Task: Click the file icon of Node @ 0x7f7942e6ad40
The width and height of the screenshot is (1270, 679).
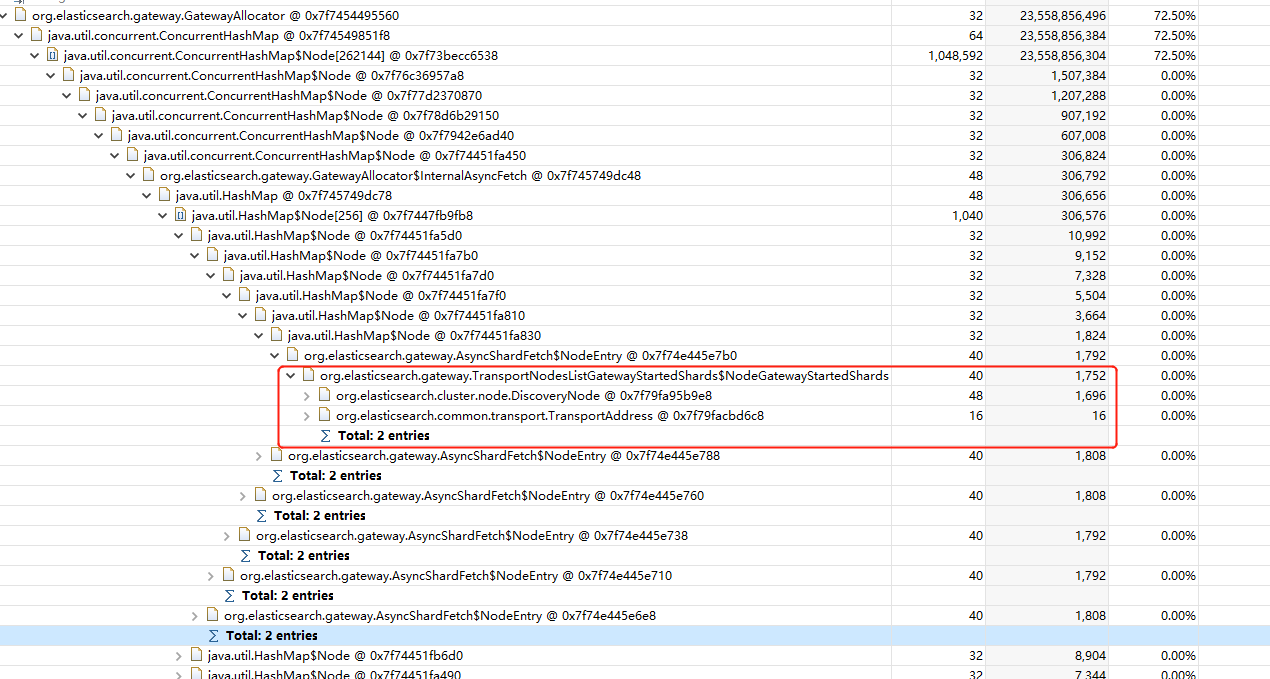Action: [117, 136]
